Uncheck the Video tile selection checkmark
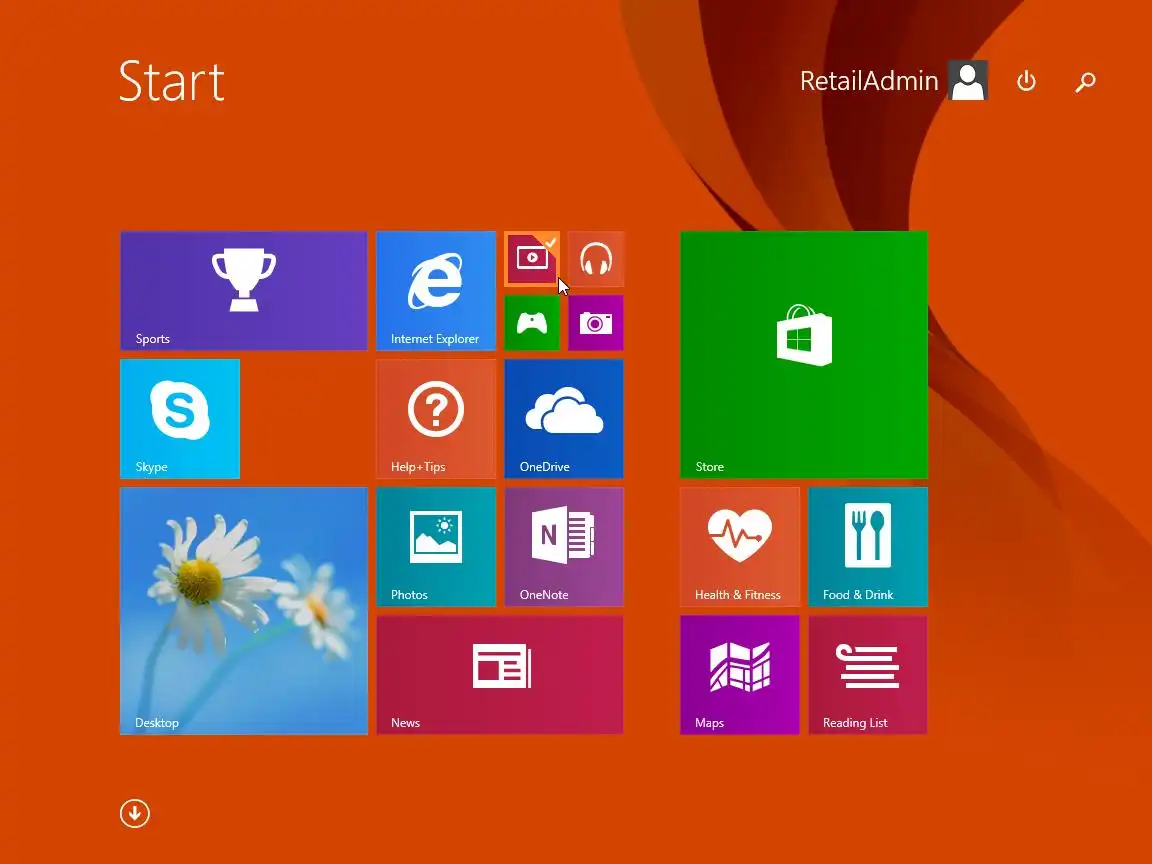The width and height of the screenshot is (1152, 864). click(550, 242)
